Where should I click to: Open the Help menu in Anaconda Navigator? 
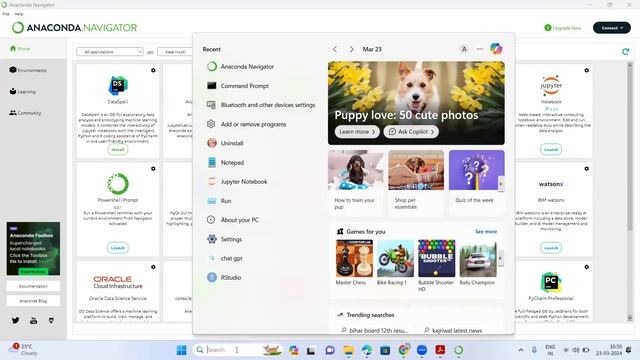19,14
